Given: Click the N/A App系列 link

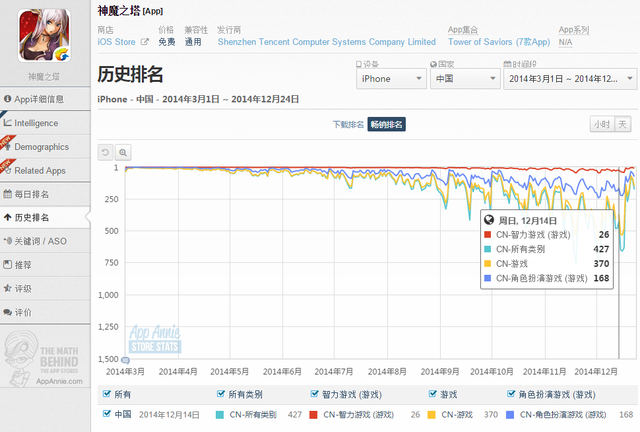Looking at the screenshot, I should point(565,42).
